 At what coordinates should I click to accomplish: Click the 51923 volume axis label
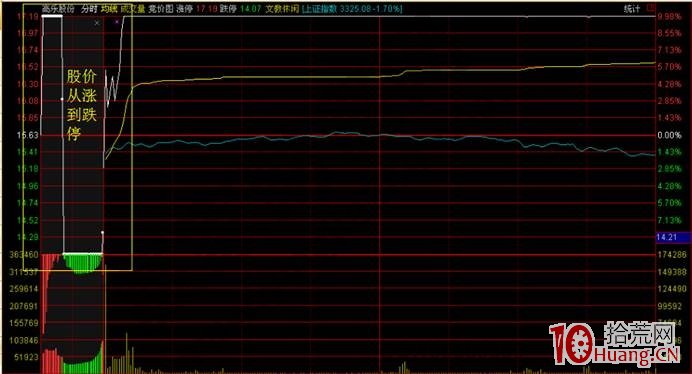point(27,357)
